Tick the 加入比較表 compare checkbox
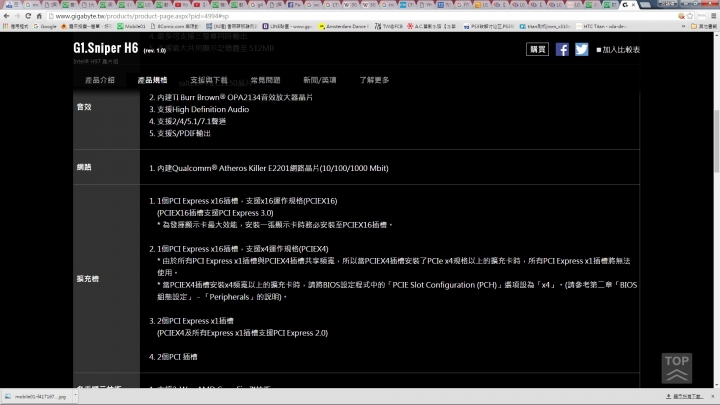720x405 pixels. coord(599,50)
